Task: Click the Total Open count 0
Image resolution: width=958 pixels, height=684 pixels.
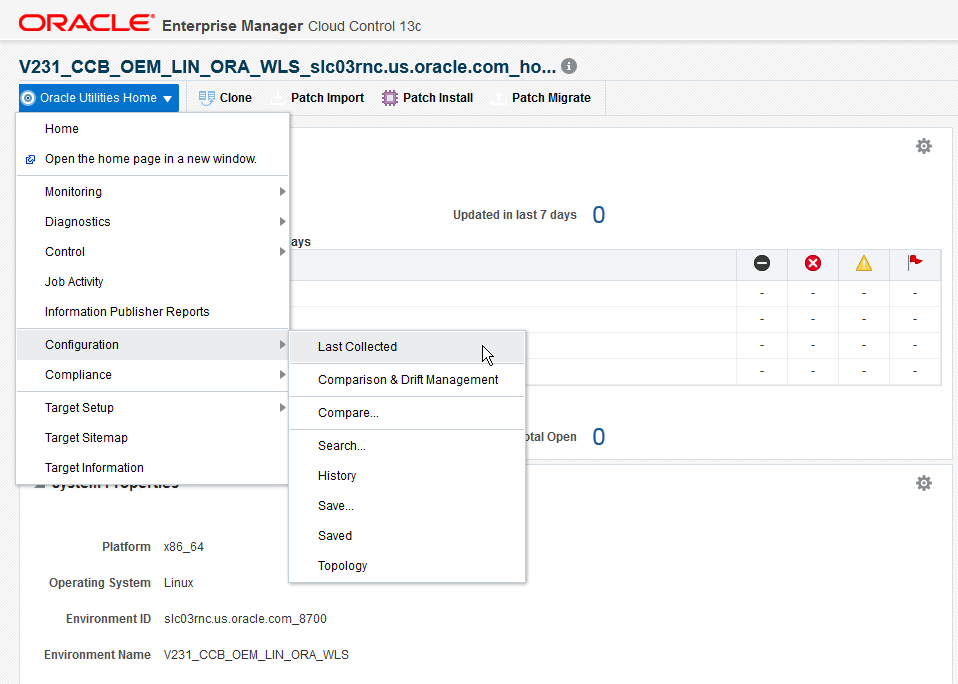Action: pos(599,437)
